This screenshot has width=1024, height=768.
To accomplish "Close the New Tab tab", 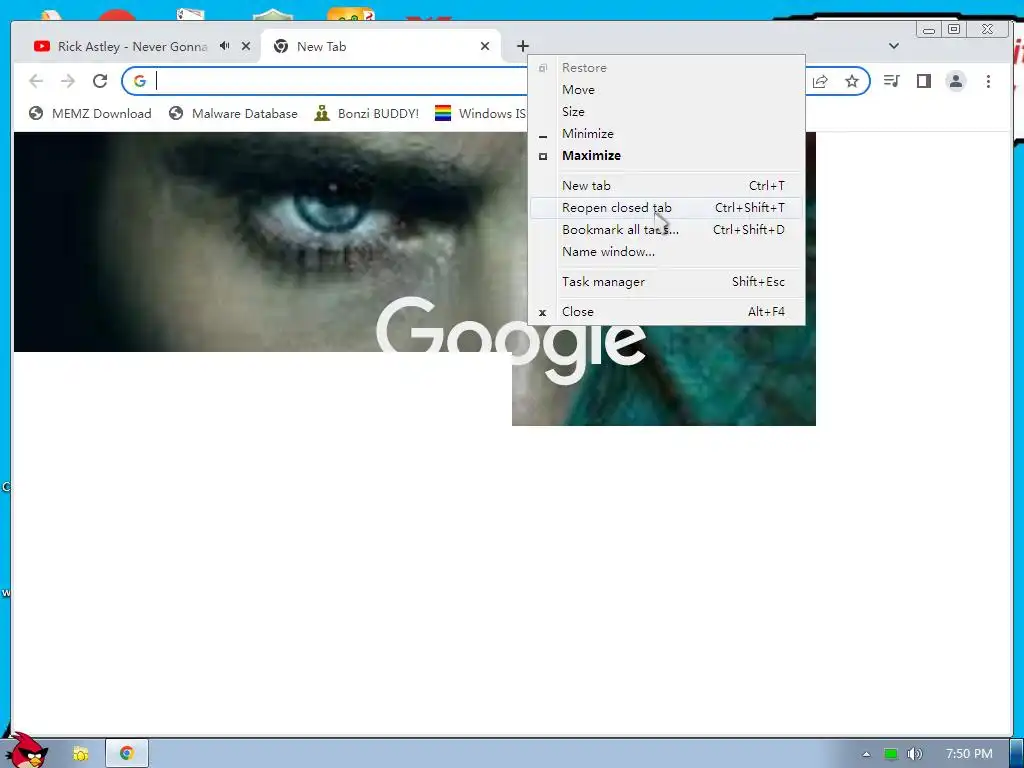I will (x=485, y=46).
